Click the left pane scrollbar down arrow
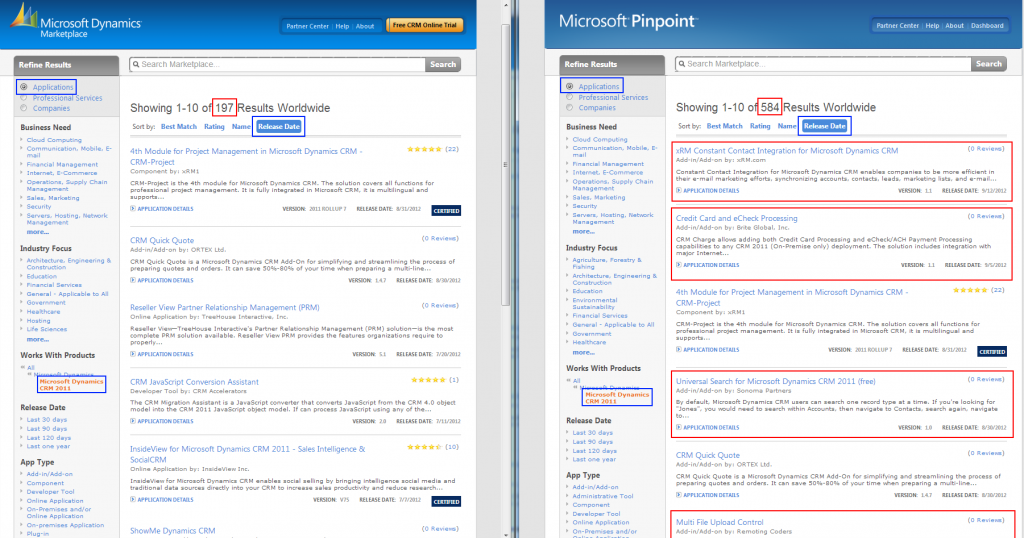This screenshot has width=1024, height=538. (505, 534)
